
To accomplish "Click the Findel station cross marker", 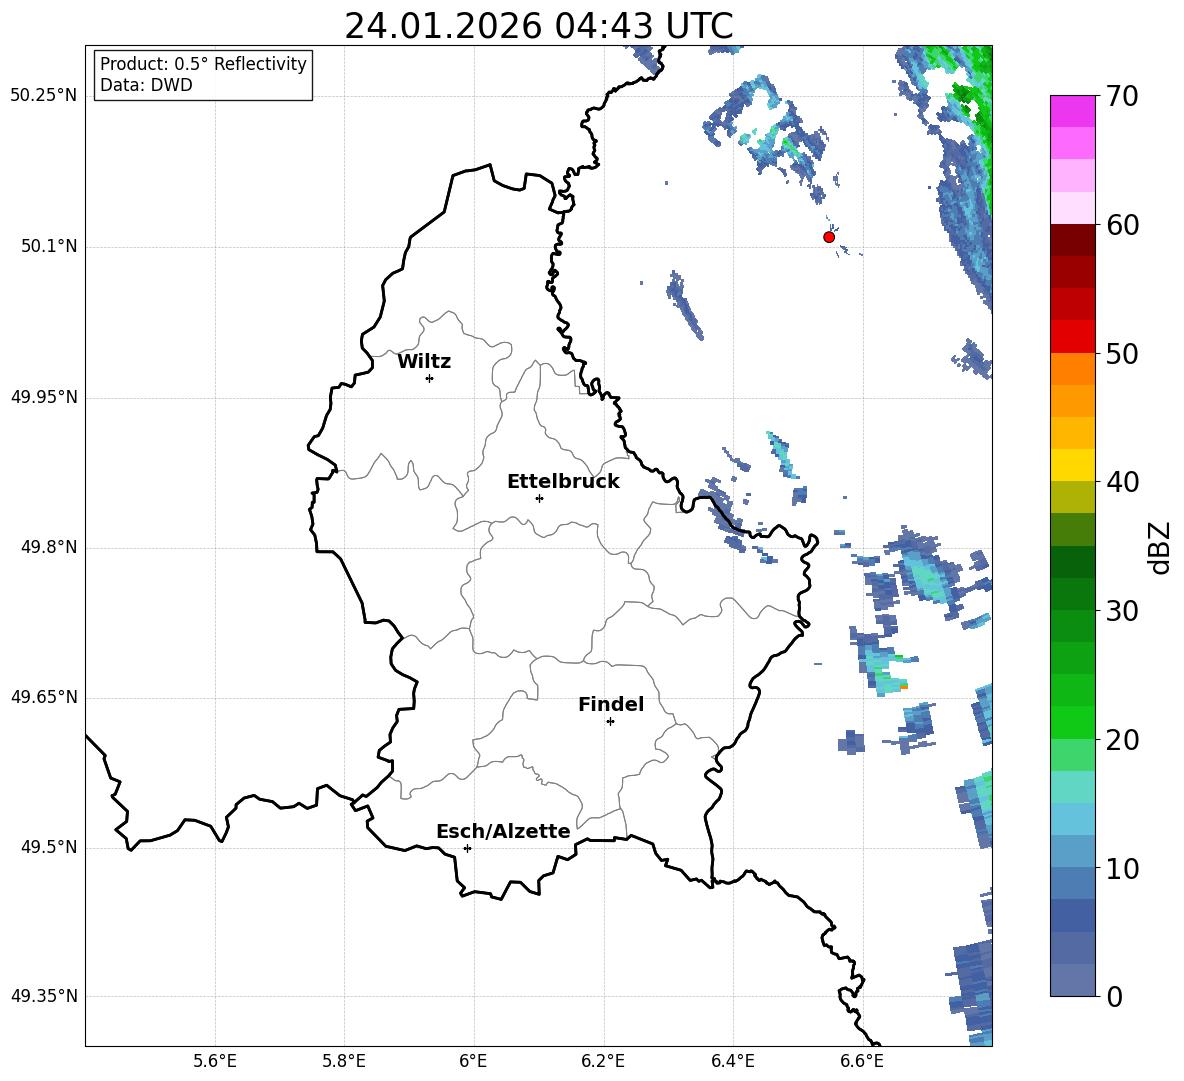I will point(610,722).
